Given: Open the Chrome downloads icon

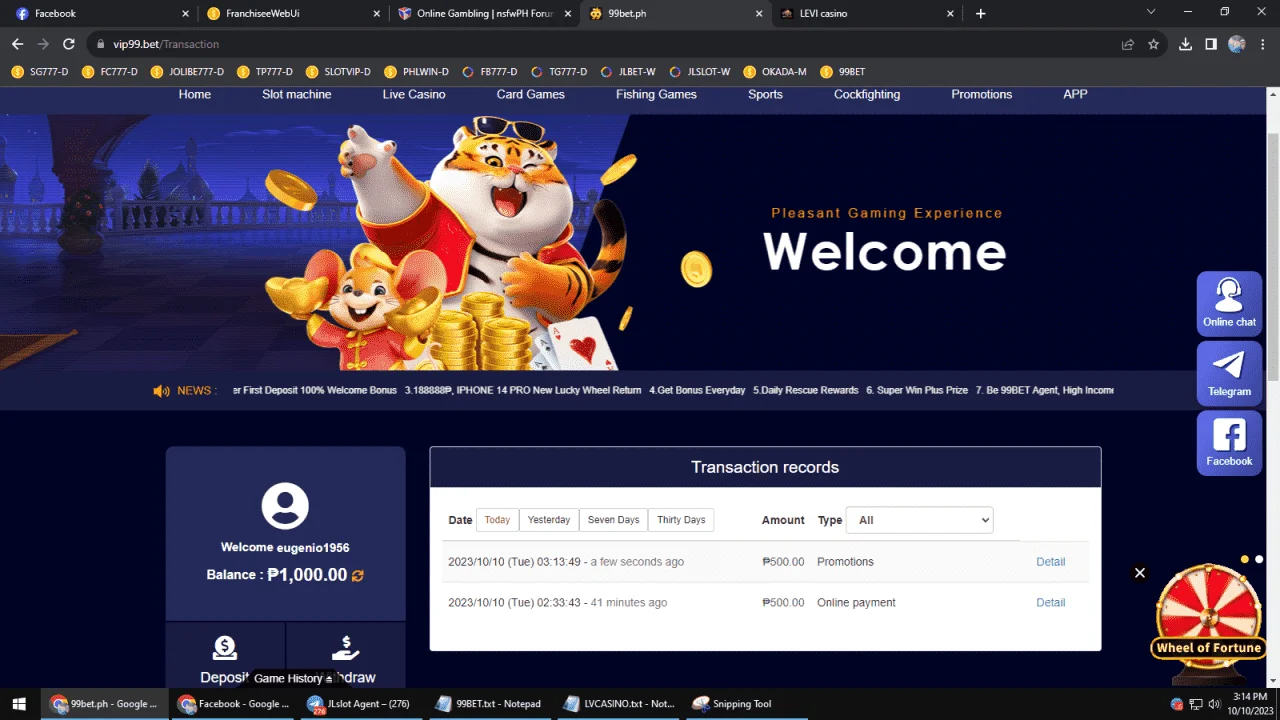Looking at the screenshot, I should (x=1185, y=44).
